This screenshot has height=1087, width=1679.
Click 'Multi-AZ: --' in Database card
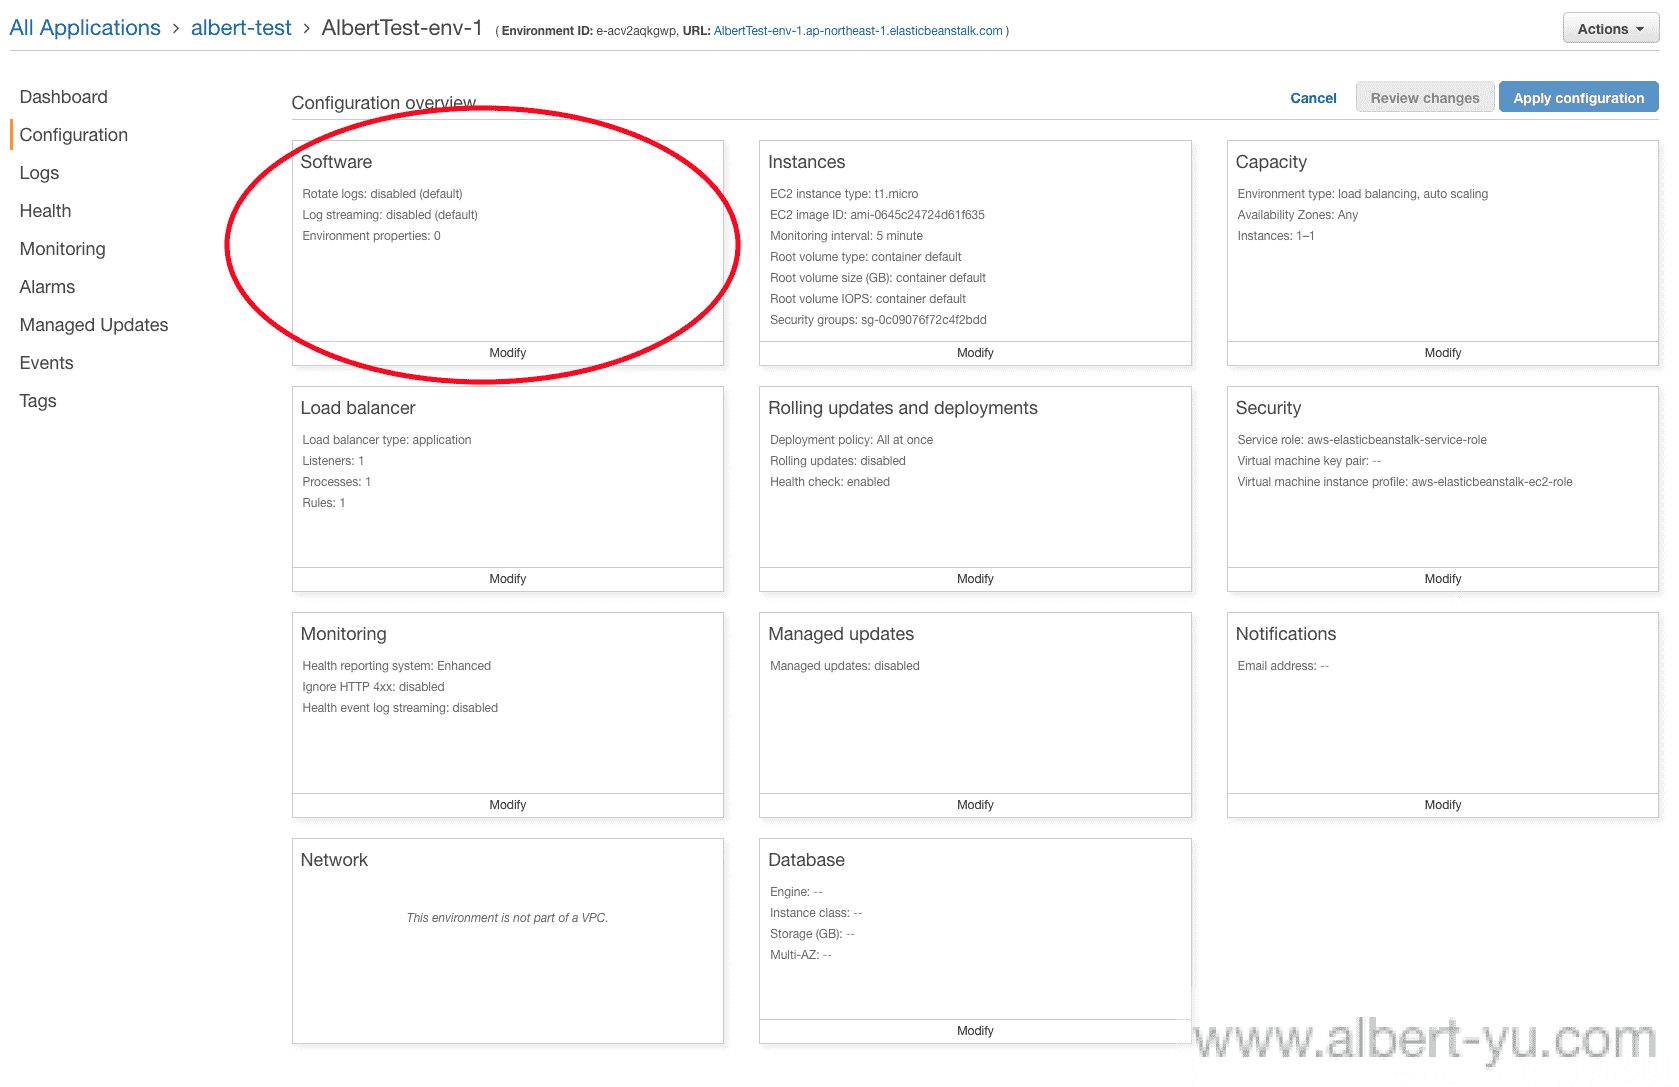[x=800, y=955]
